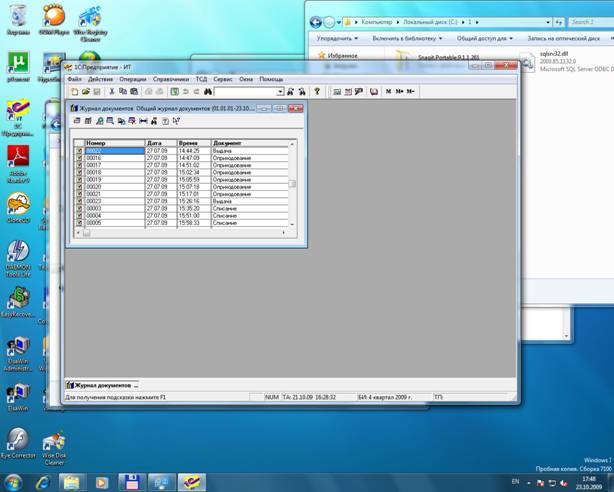The height and width of the screenshot is (492, 614).
Task: Click the Дата column header
Action: [161, 143]
